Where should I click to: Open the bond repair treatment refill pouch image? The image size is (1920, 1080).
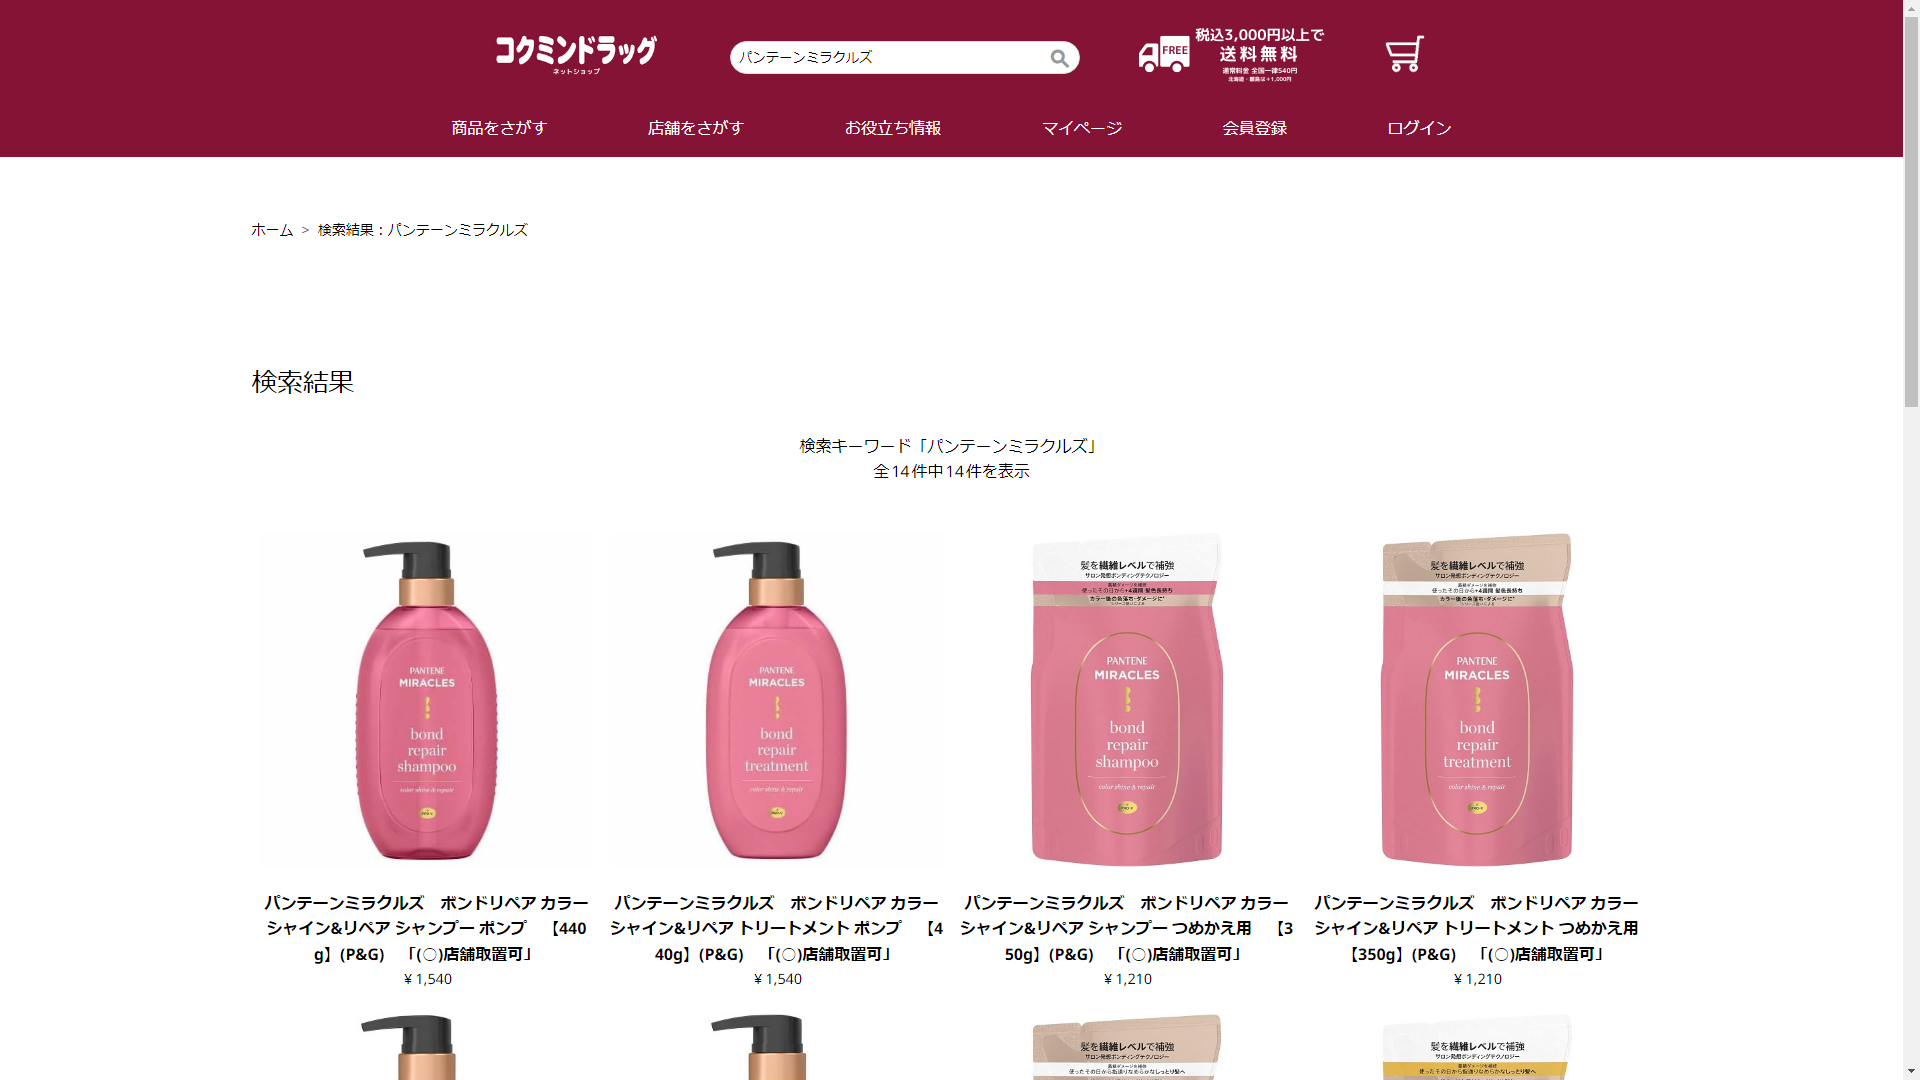point(1477,700)
